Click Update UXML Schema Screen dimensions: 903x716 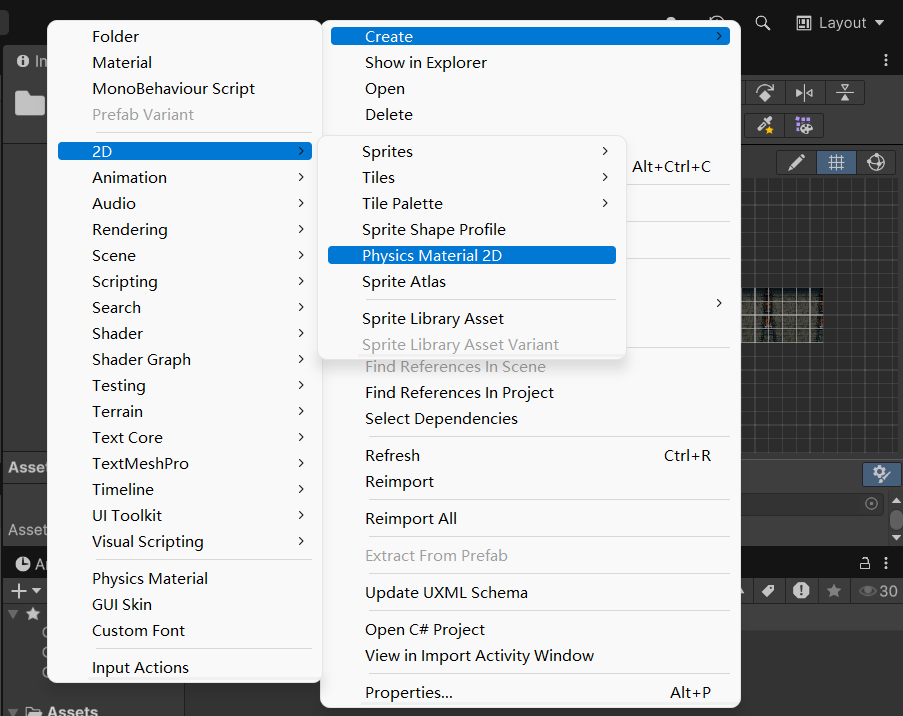pos(530,593)
